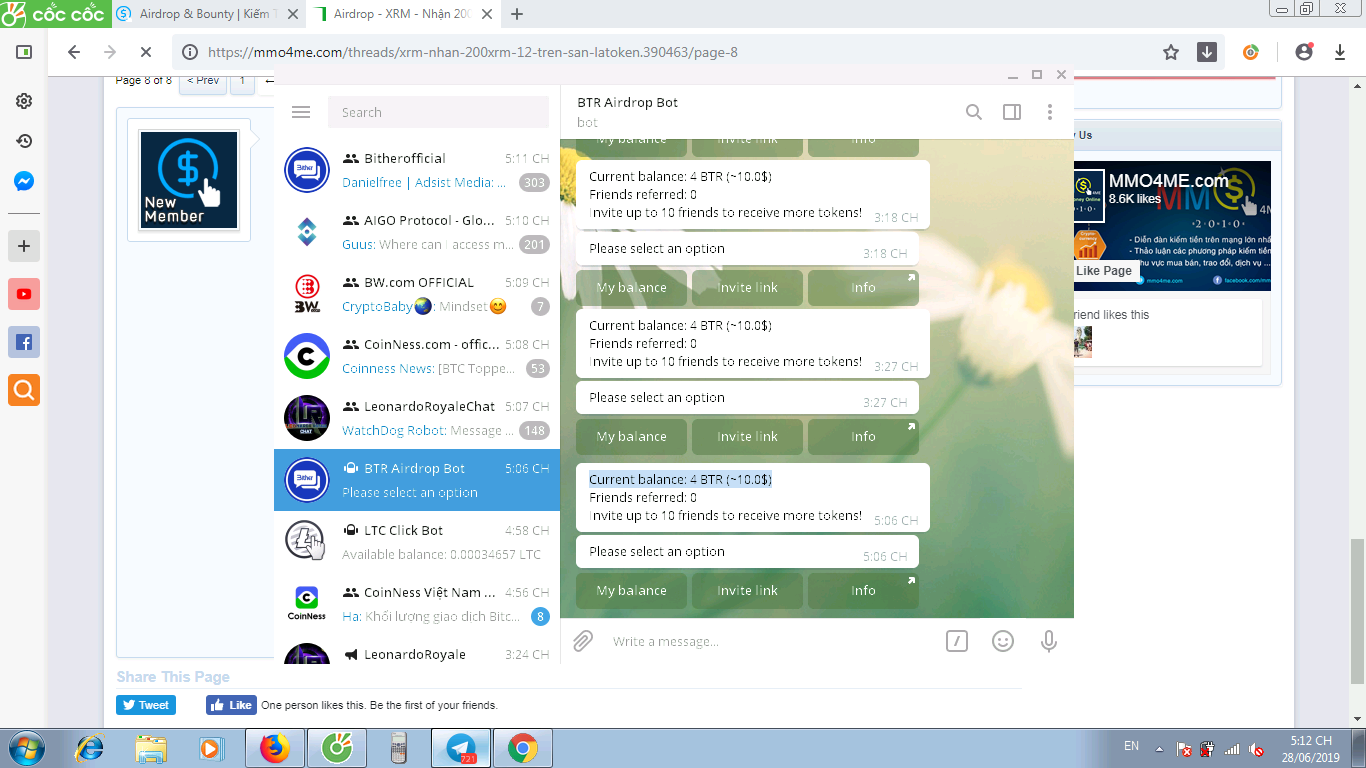Click the download icon beside the bookmark star
Screen dimensions: 1366x768
tap(1207, 52)
